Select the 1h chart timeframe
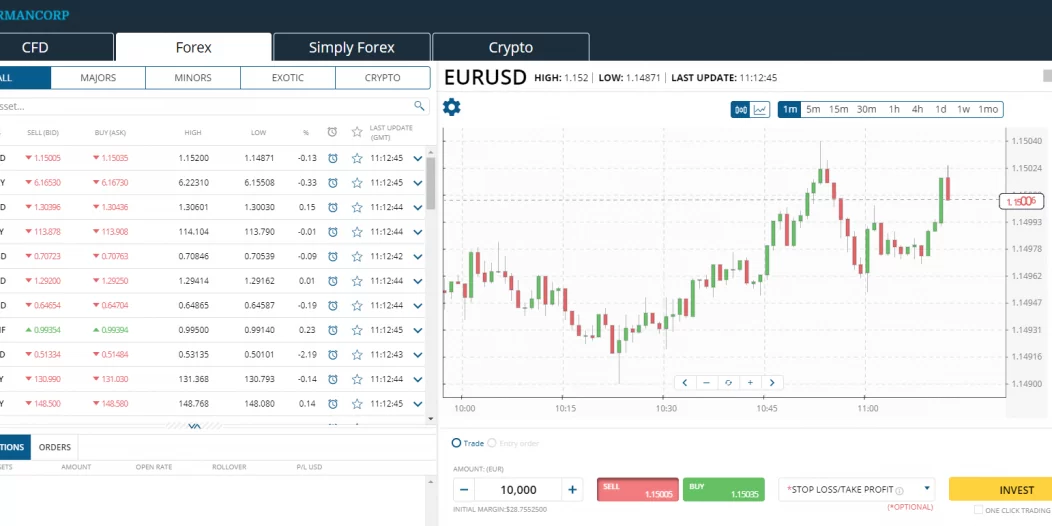 [894, 109]
